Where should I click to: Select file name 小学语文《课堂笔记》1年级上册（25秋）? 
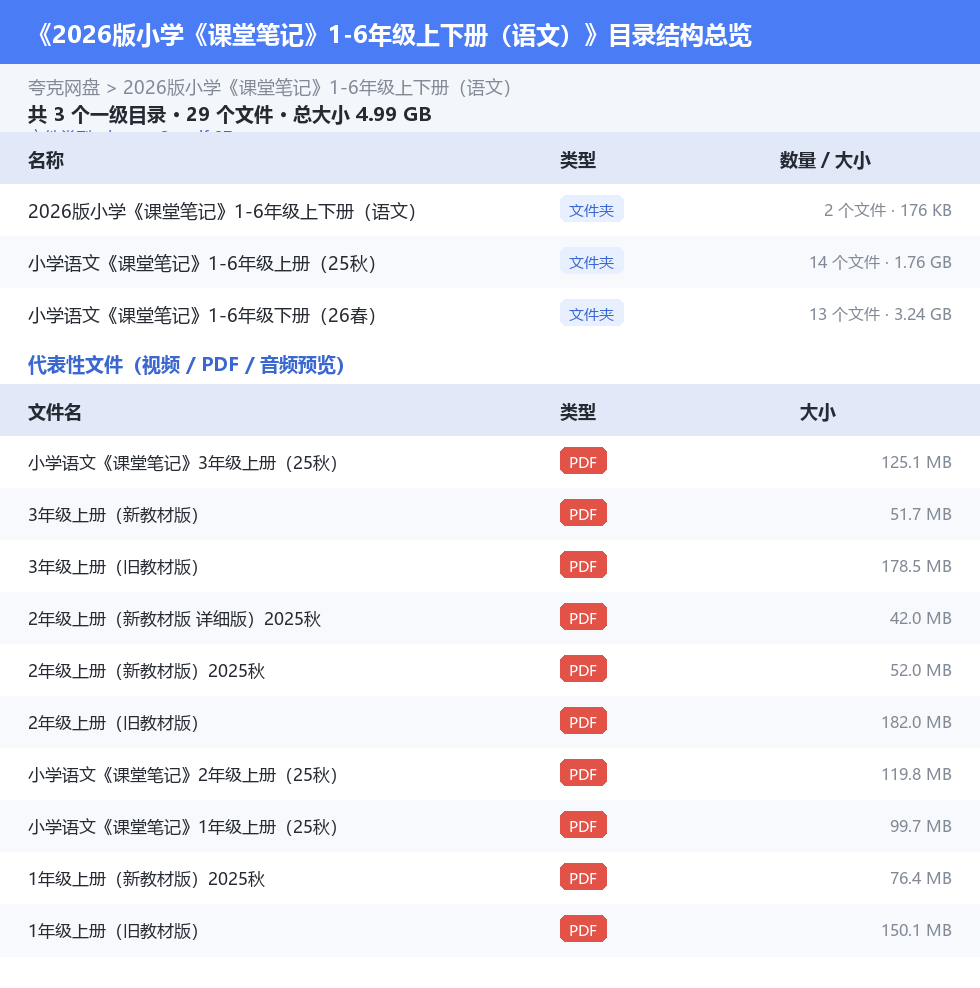click(183, 827)
